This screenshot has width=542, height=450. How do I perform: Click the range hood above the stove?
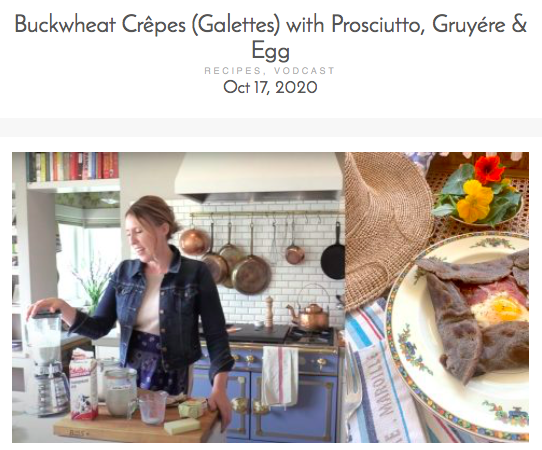click(x=259, y=177)
